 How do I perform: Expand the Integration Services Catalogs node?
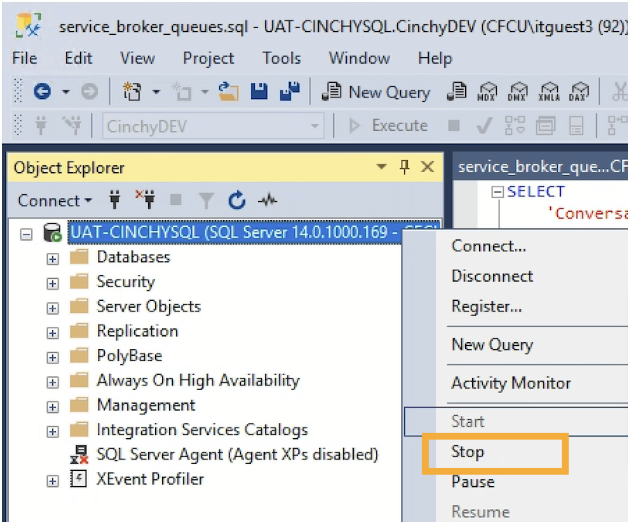tap(52, 431)
